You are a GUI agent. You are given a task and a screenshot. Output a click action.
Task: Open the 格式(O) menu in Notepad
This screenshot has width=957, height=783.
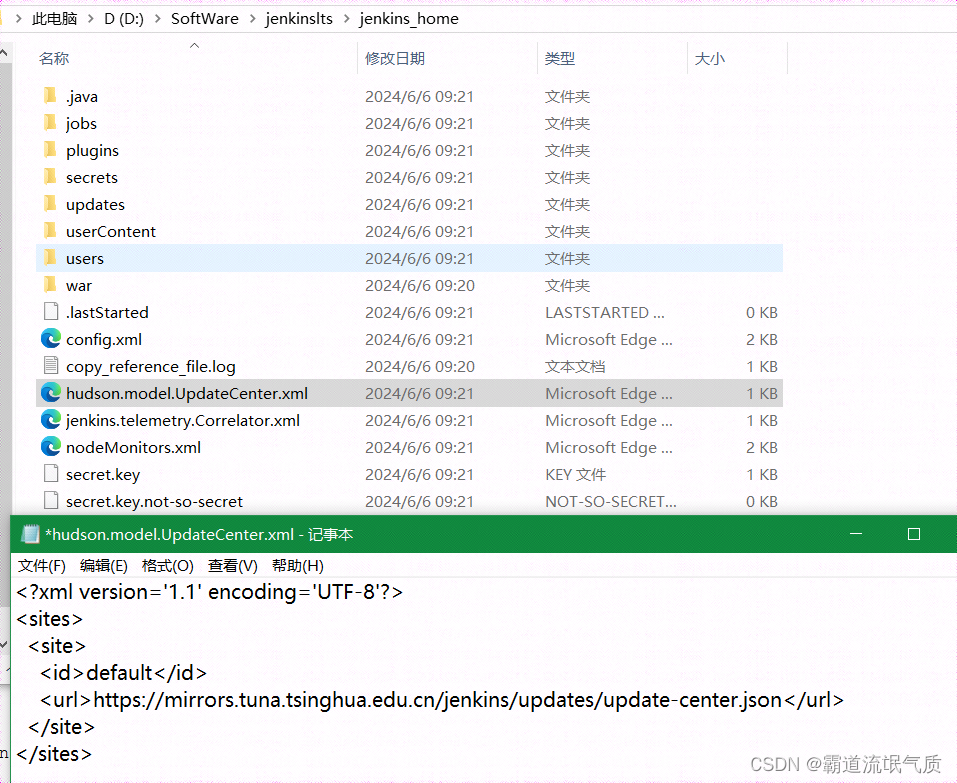click(167, 565)
